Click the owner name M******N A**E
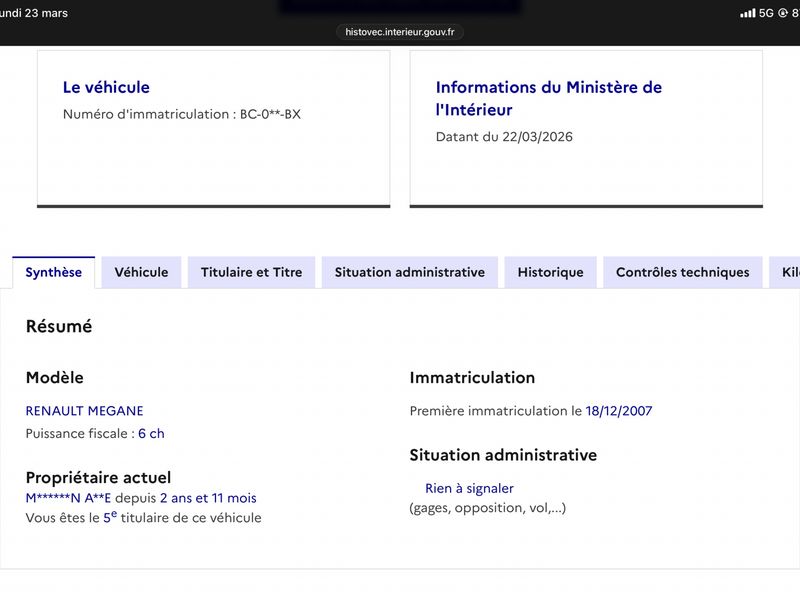Viewport: 800px width, 600px height. coord(68,498)
